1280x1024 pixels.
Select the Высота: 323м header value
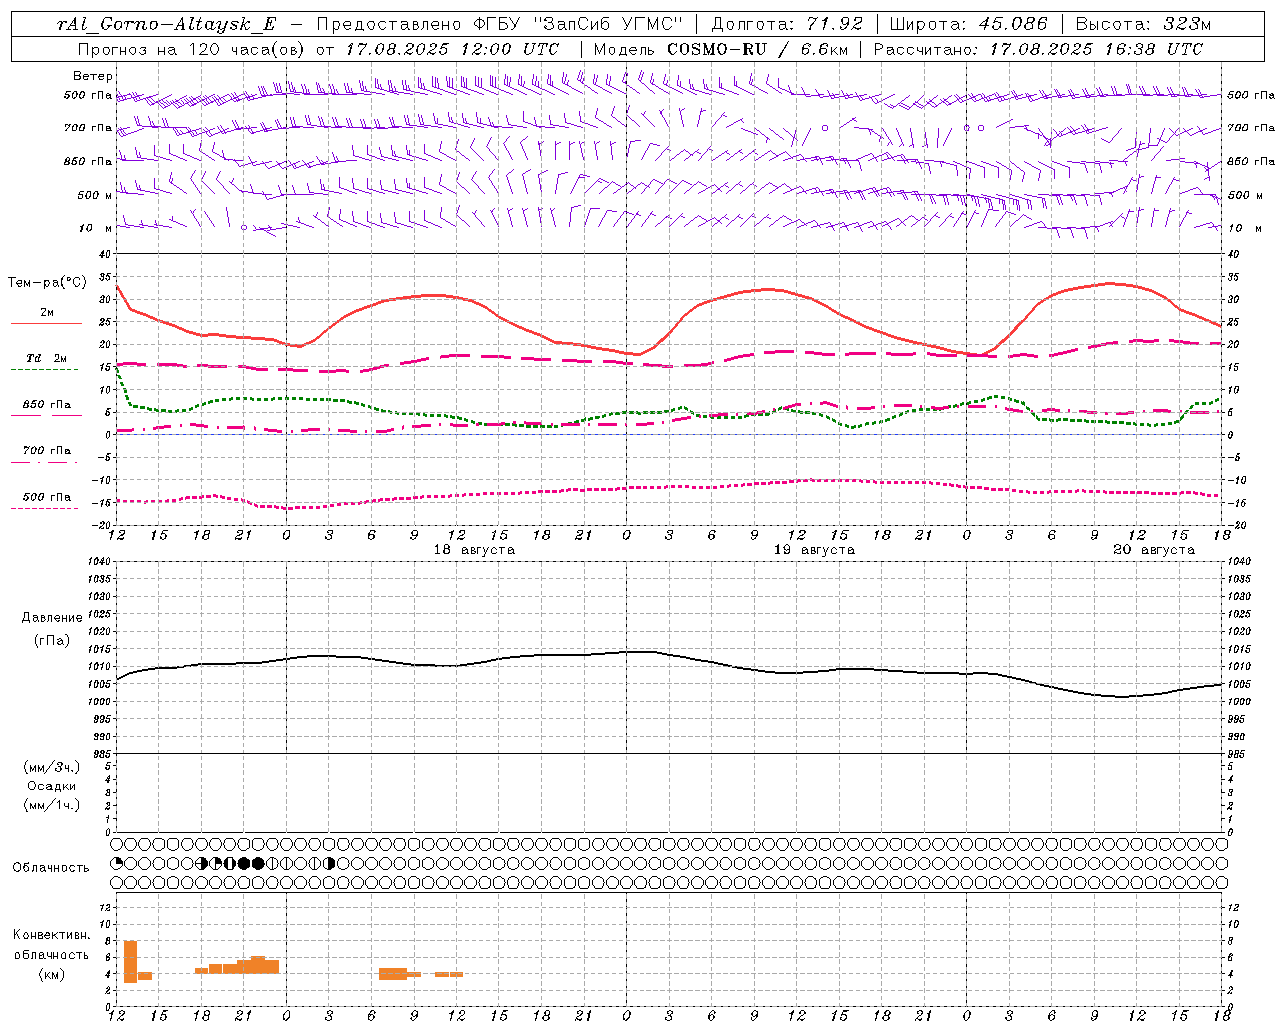point(1143,25)
